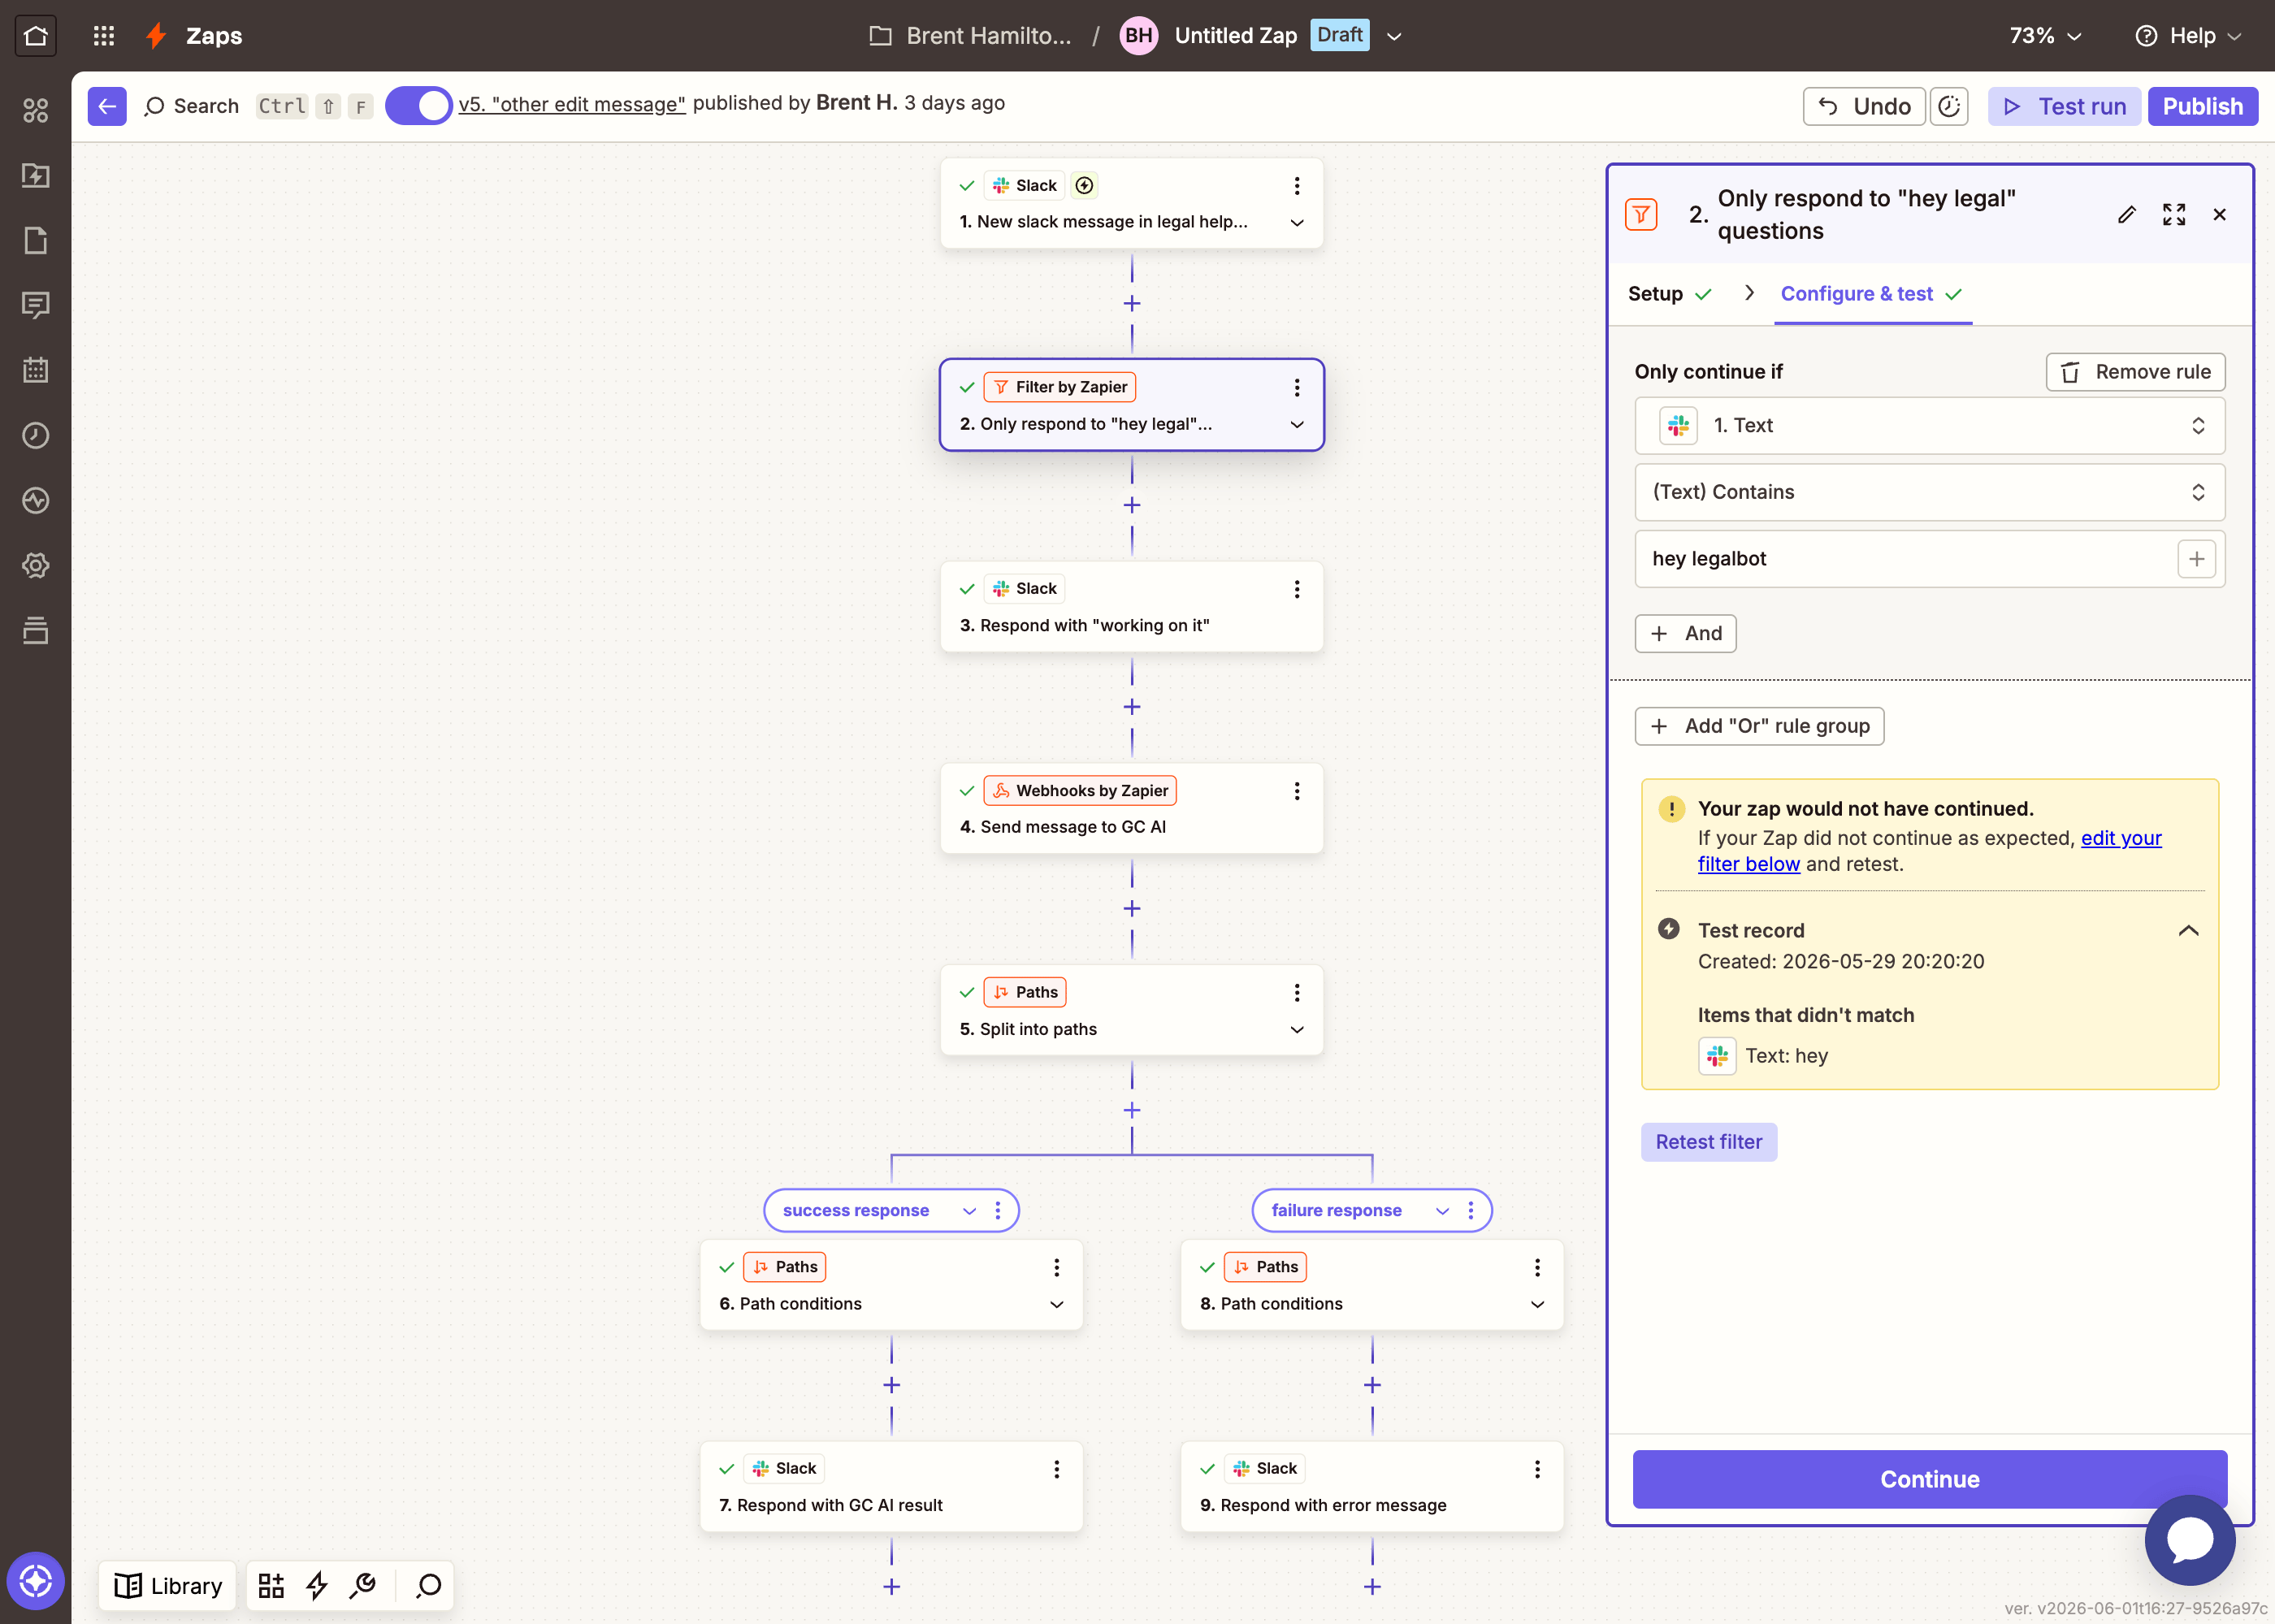
Task: Open the 1. Text field dropdown
Action: (1929, 426)
